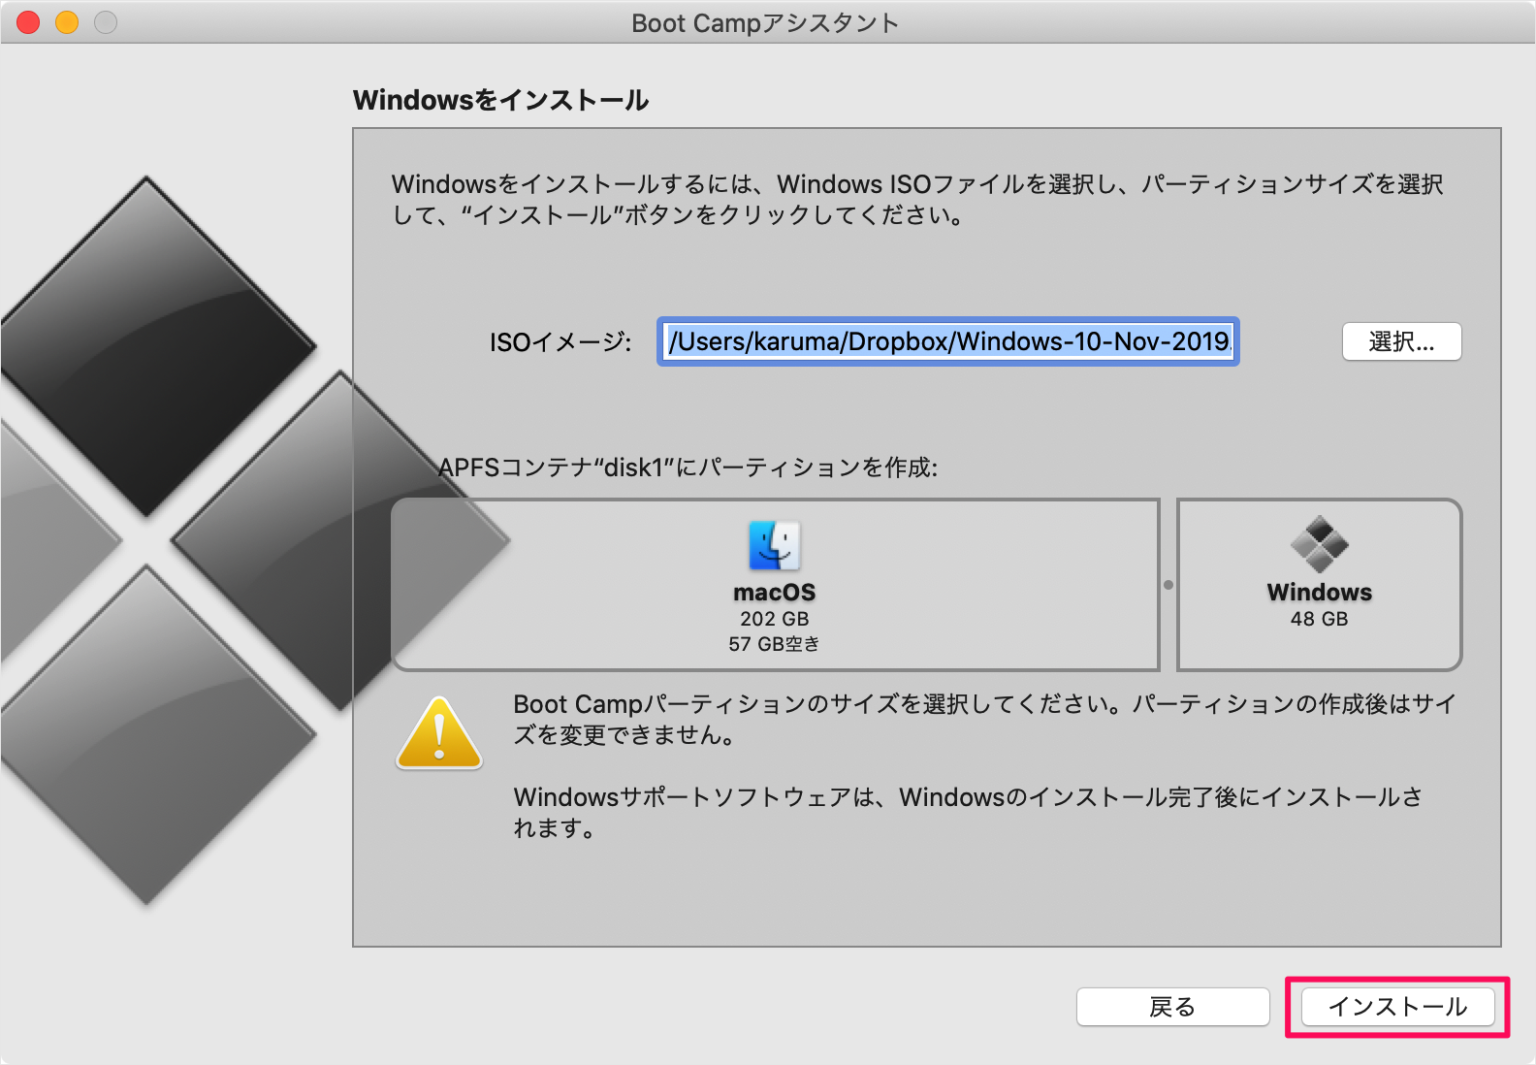Select the macOS 202 GB partition

tap(775, 585)
